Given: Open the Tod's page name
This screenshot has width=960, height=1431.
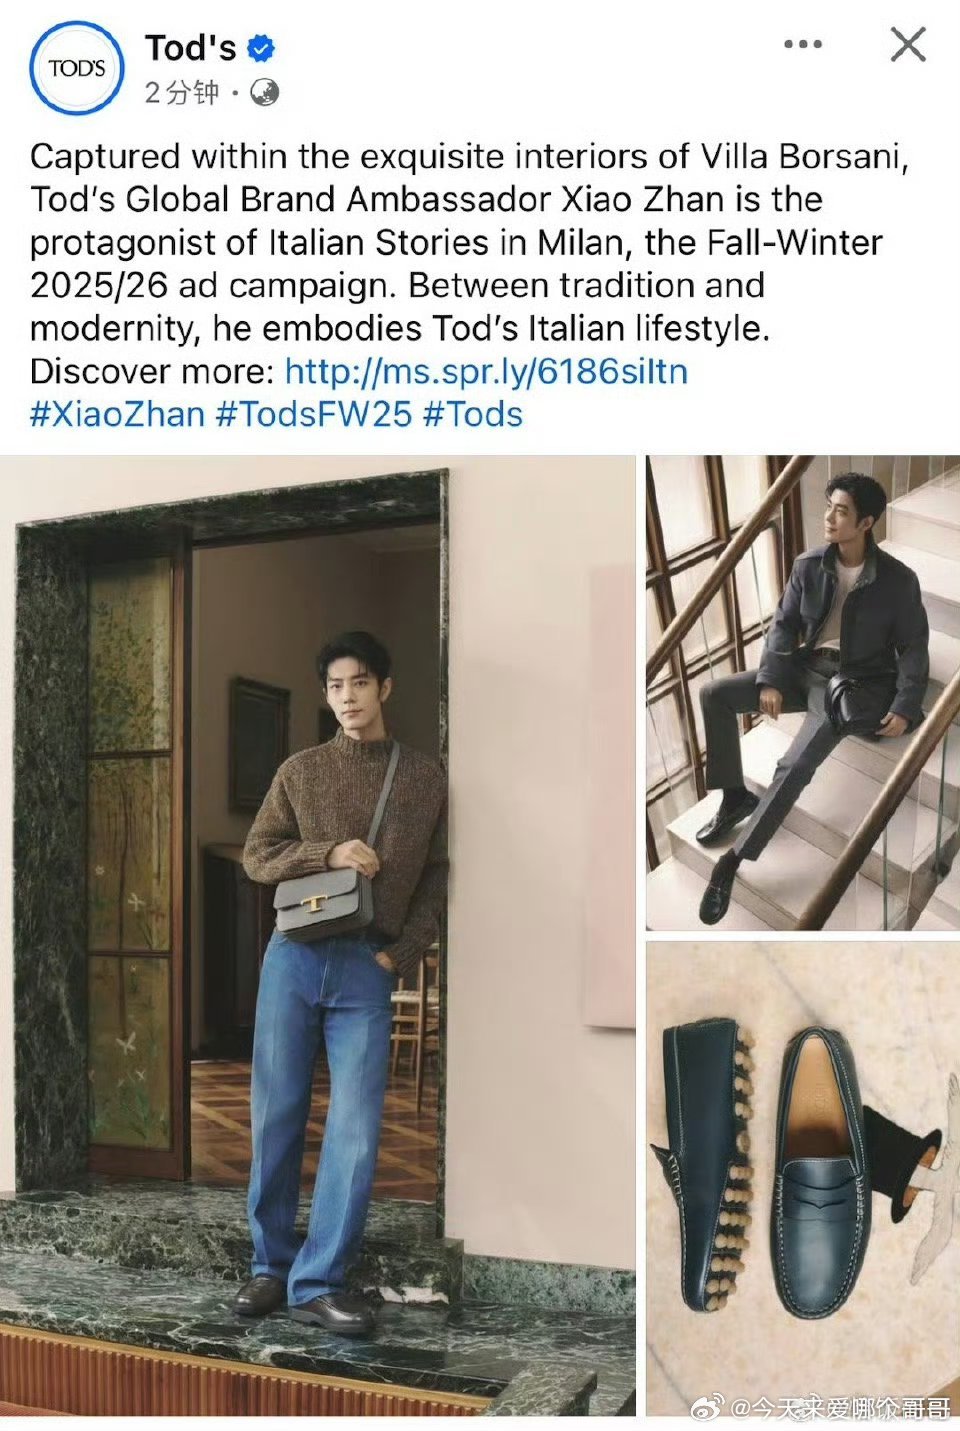Looking at the screenshot, I should coord(190,47).
